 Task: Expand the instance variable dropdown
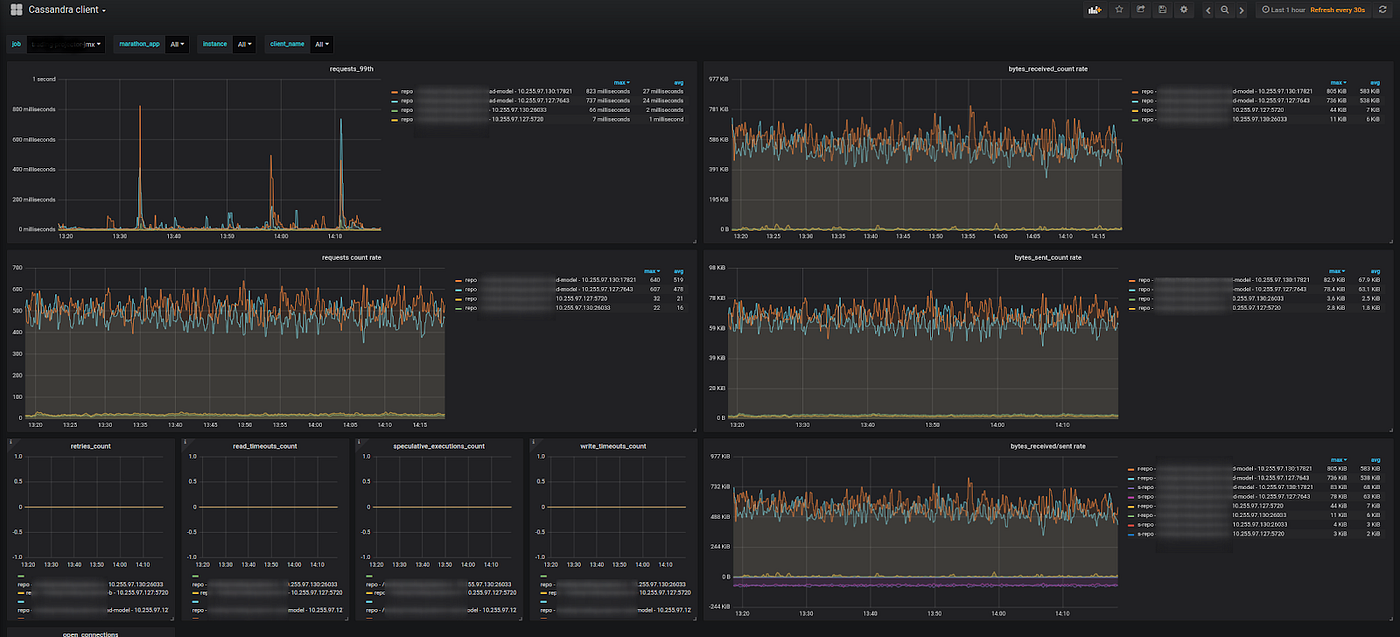[x=244, y=44]
